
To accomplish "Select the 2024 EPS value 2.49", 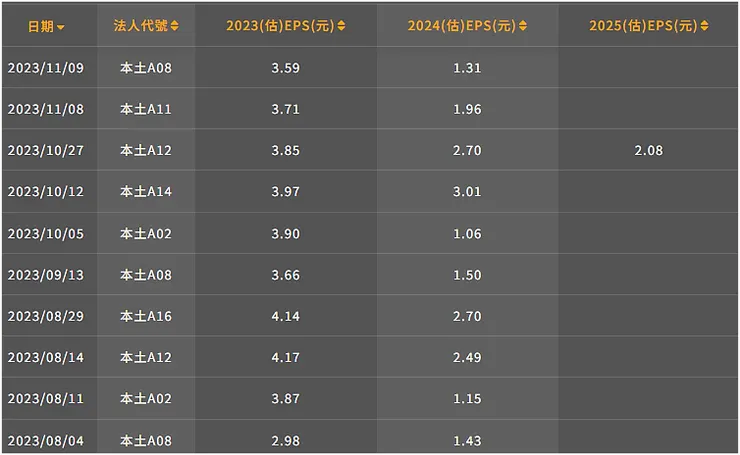I will [x=467, y=358].
